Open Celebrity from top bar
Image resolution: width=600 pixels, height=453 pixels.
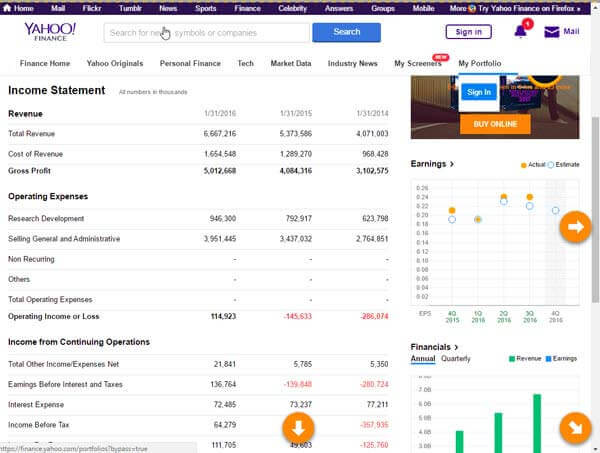pyautogui.click(x=293, y=8)
